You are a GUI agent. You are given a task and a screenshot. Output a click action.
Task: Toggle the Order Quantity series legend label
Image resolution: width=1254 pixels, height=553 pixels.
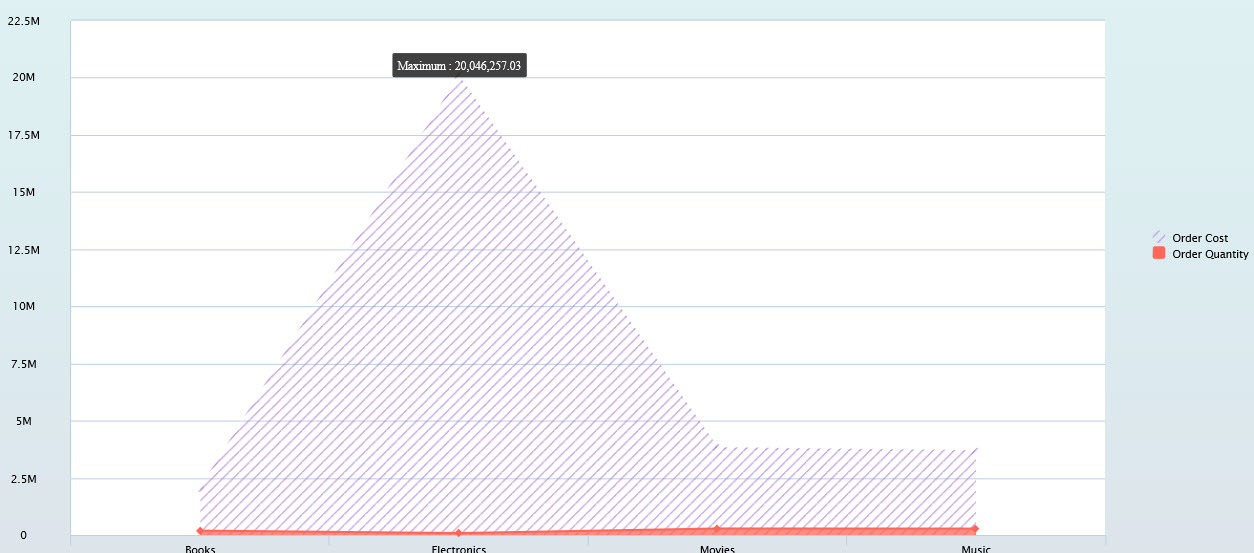point(1210,254)
